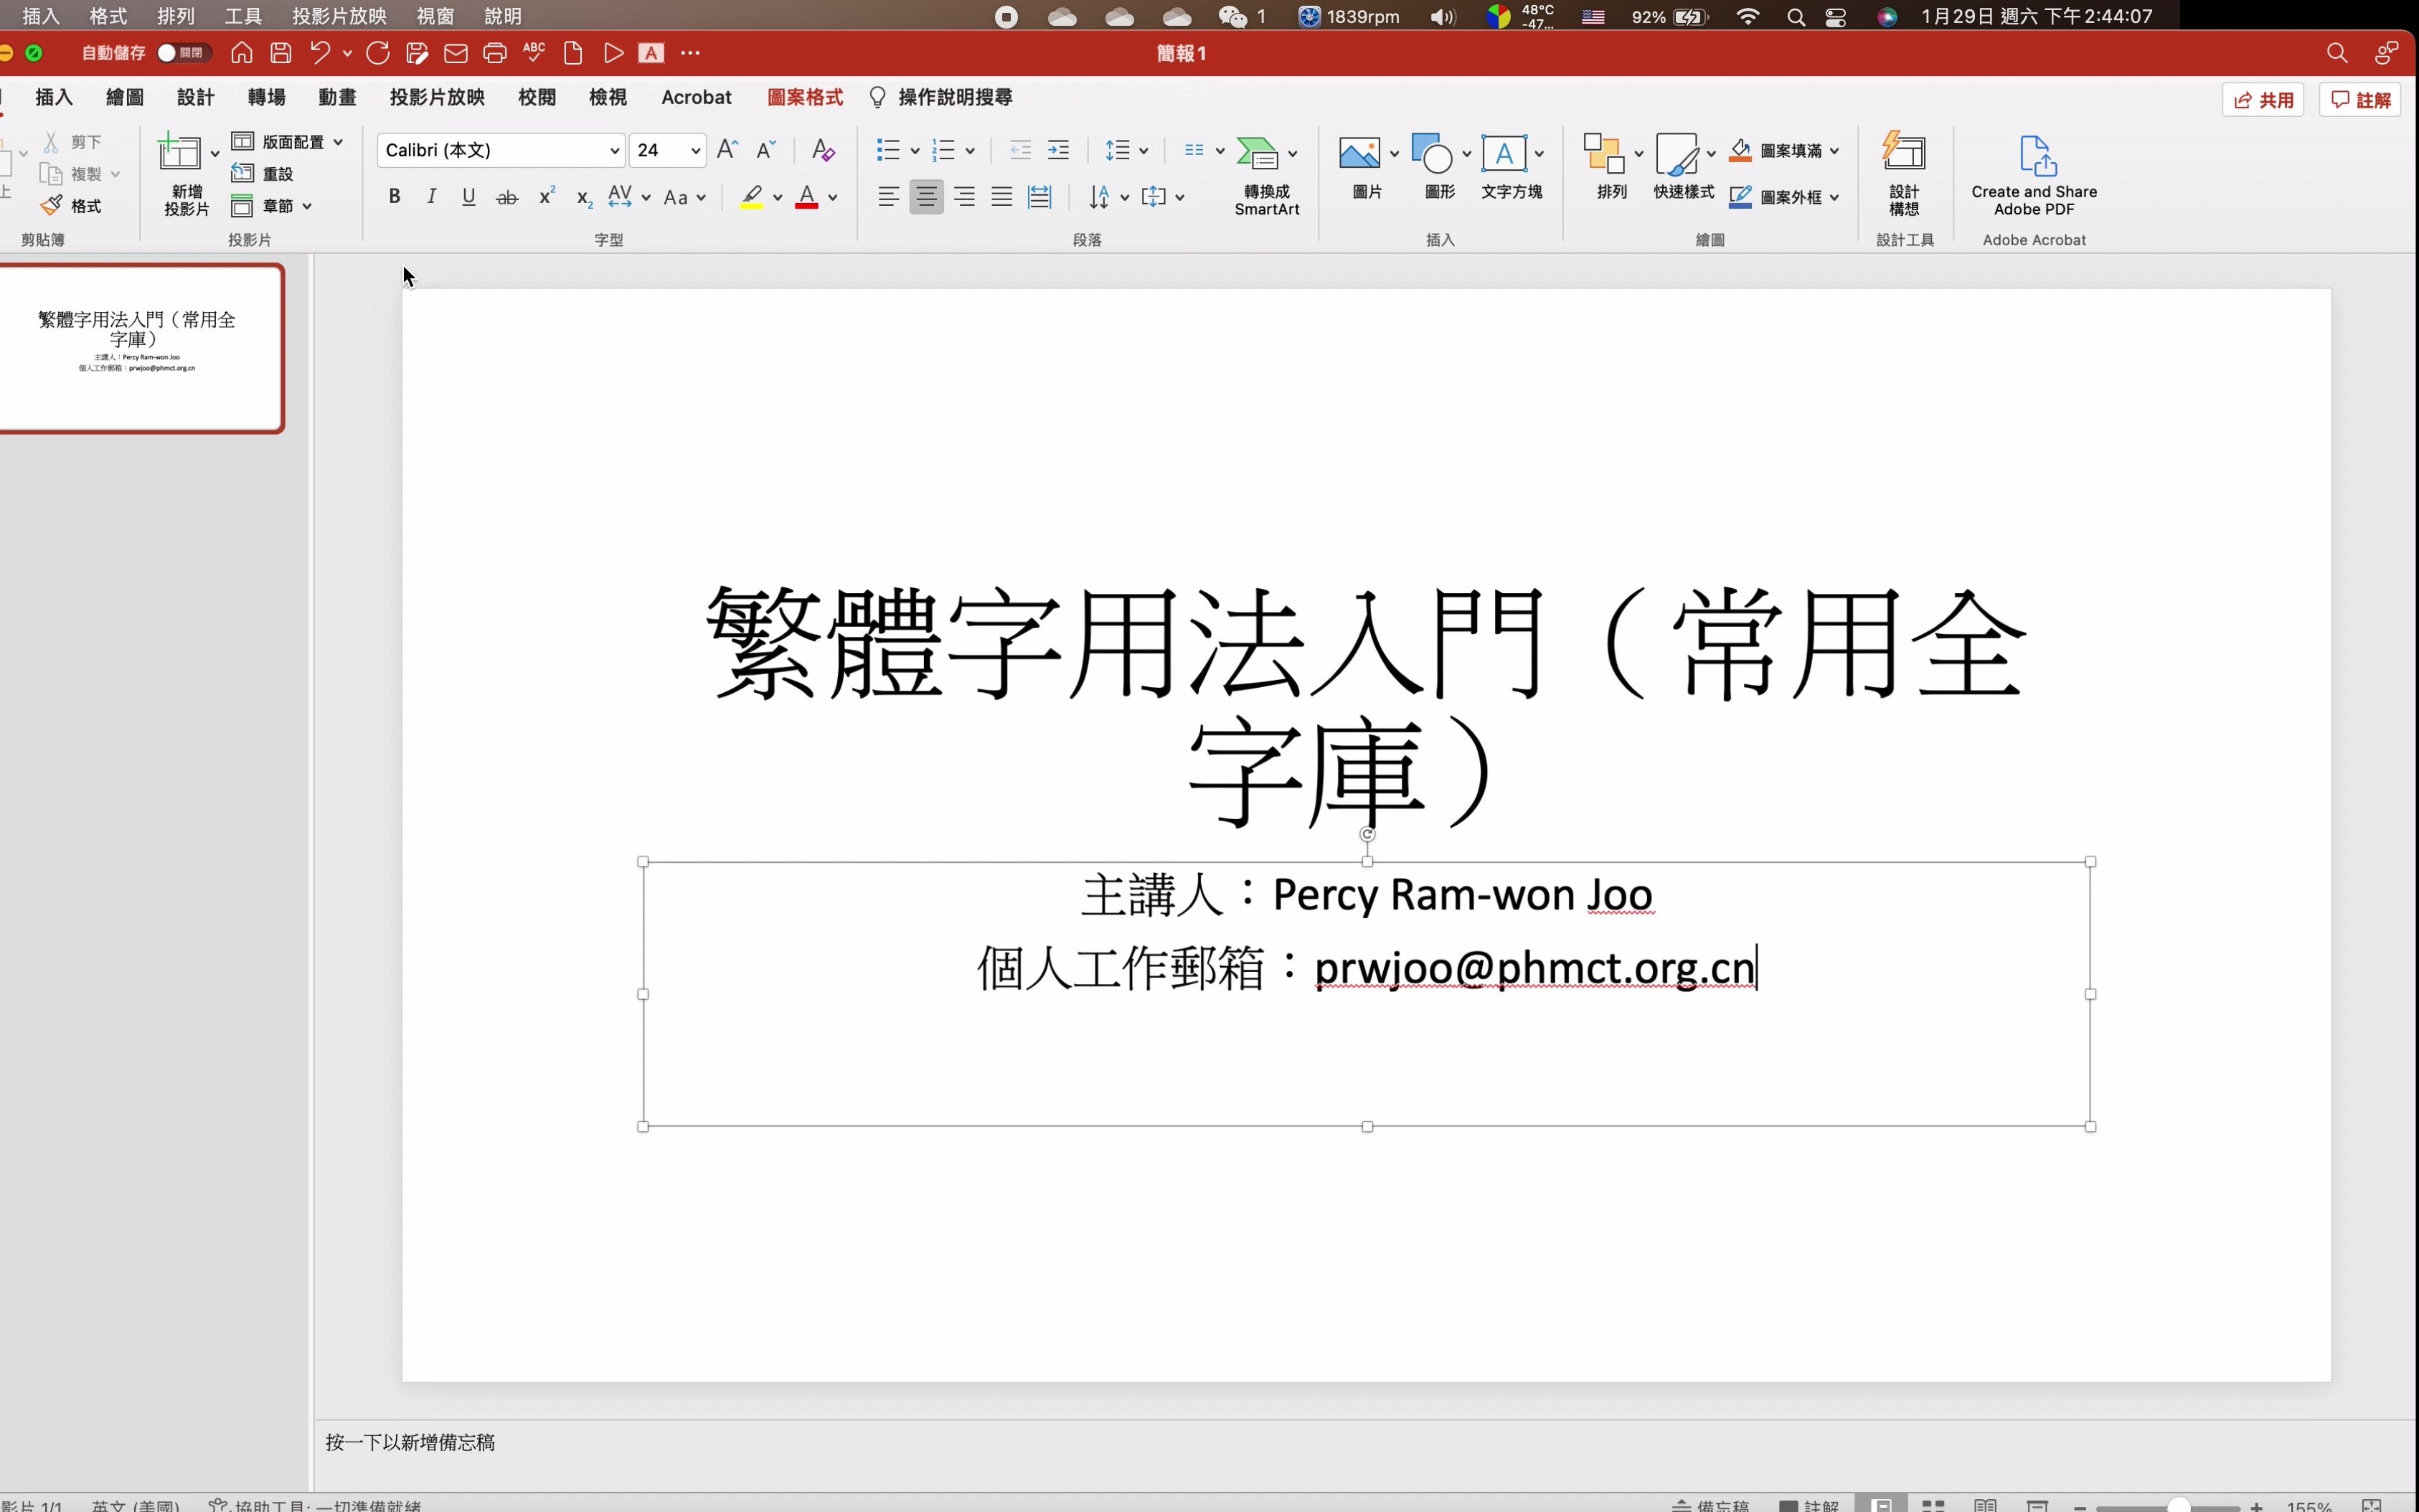
Task: Select slide 1 thumbnail
Action: pyautogui.click(x=141, y=348)
